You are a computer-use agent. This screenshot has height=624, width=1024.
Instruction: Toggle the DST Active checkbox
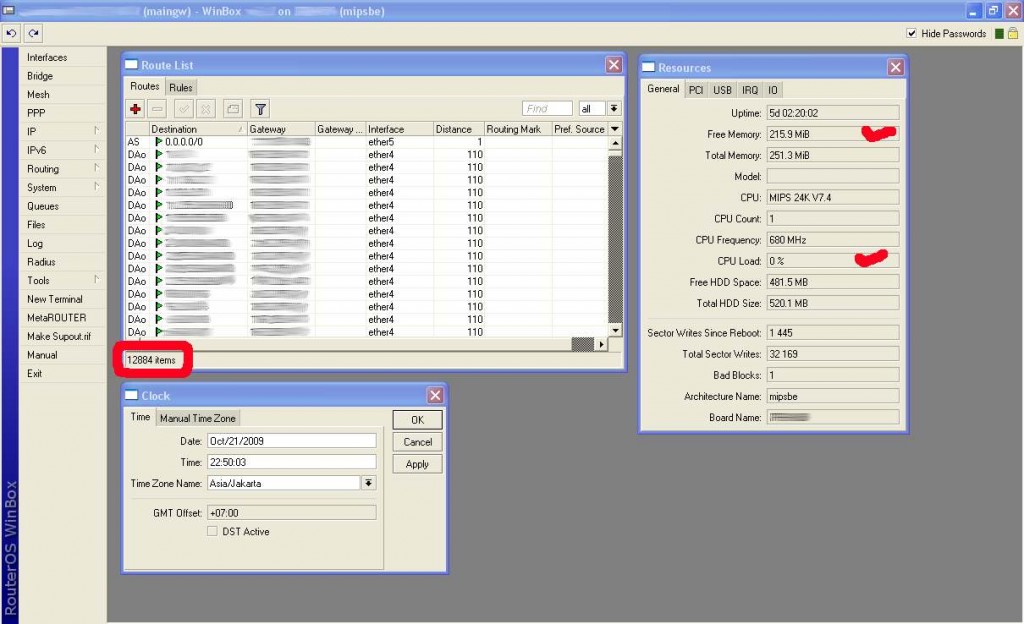[x=212, y=531]
